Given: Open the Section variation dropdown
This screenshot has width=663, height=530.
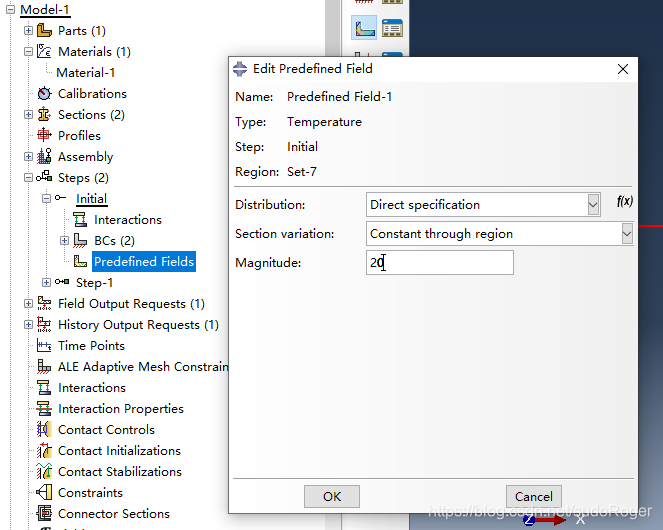Looking at the screenshot, I should (626, 234).
